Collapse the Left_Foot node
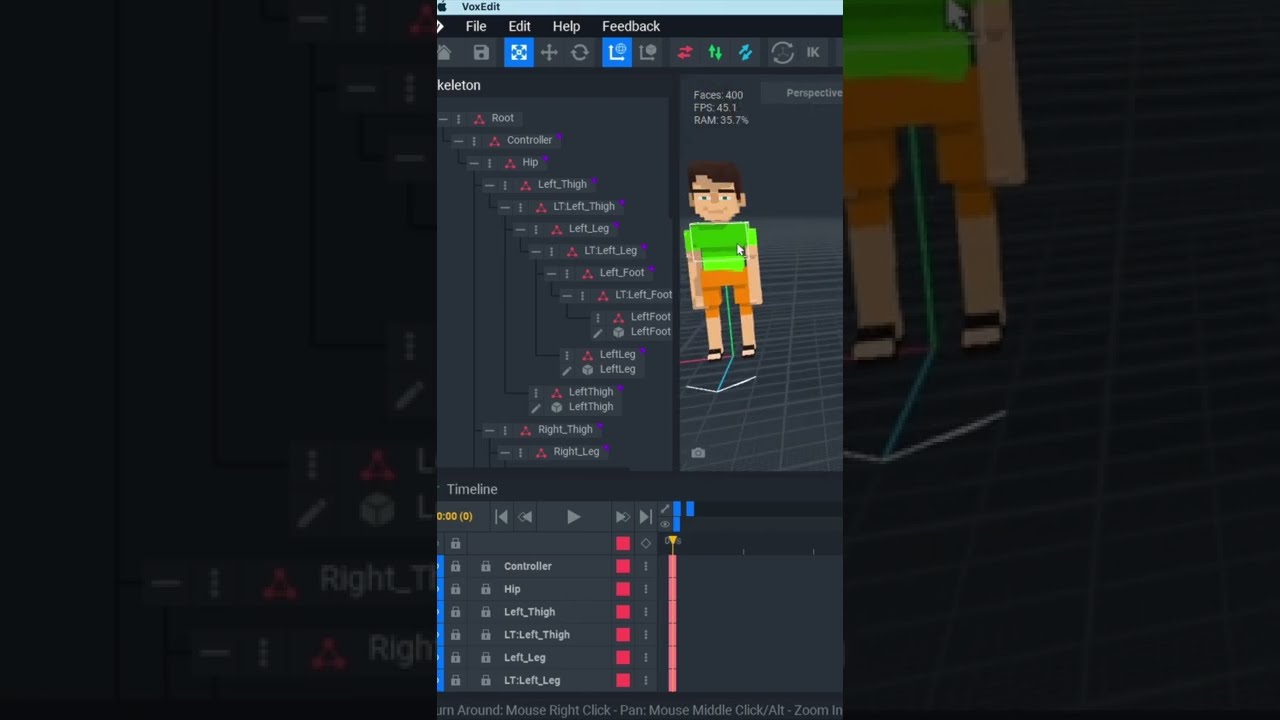 click(551, 273)
